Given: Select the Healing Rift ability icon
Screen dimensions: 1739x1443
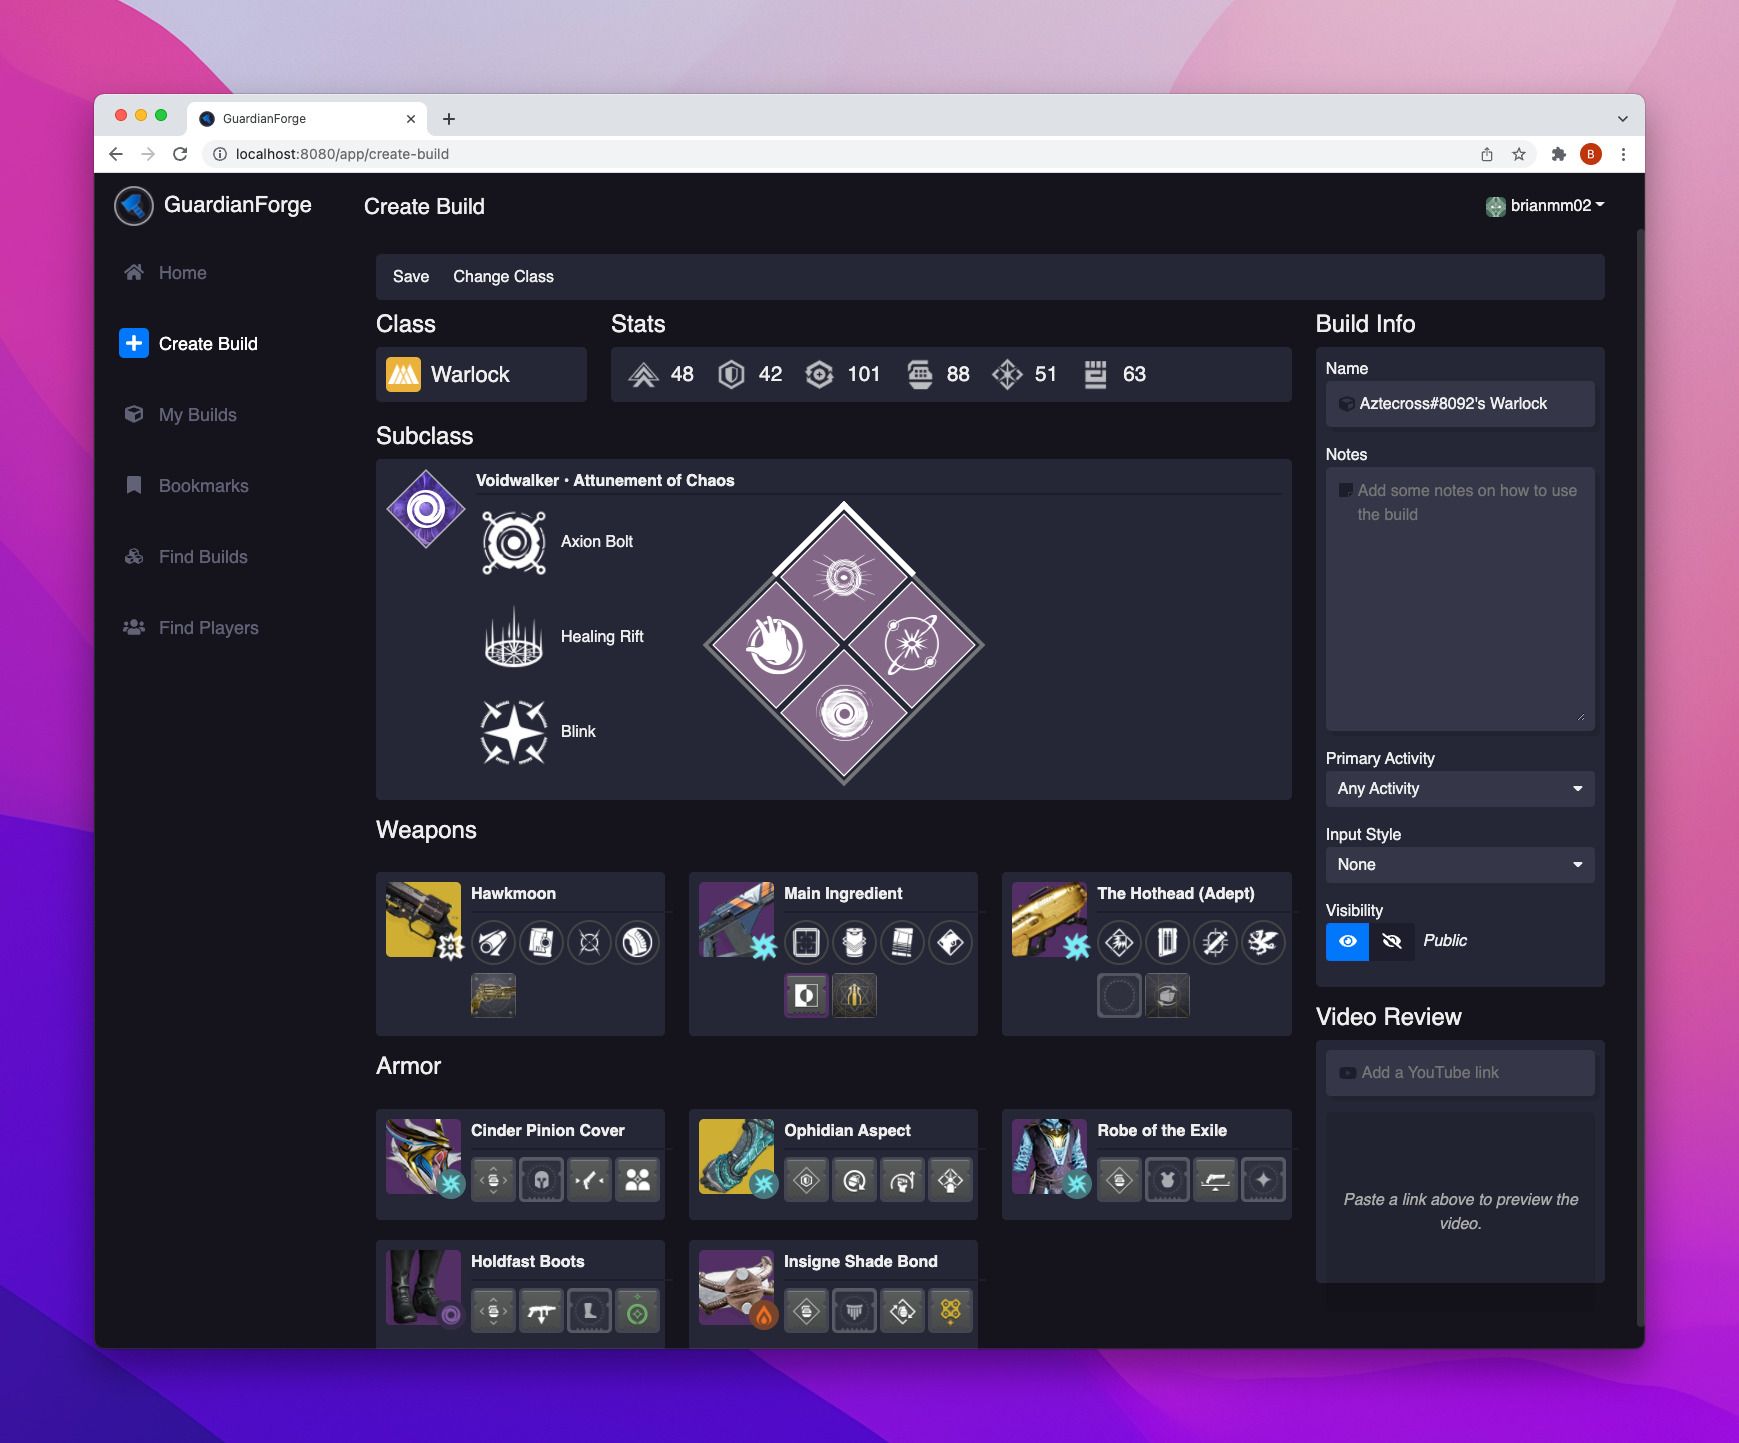Looking at the screenshot, I should 514,637.
